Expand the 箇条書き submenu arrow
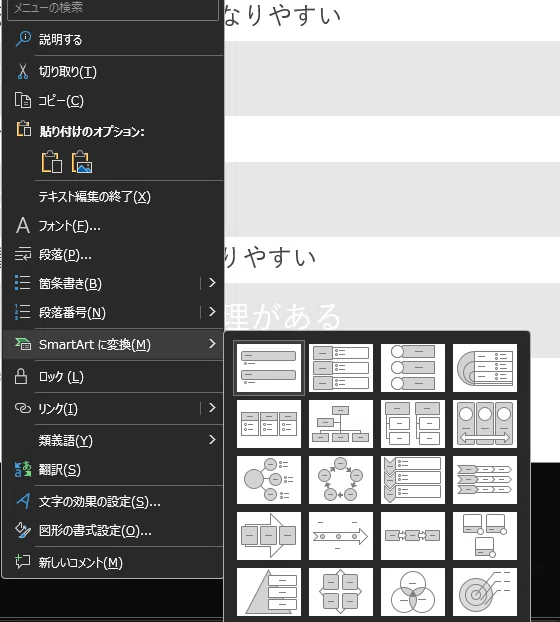 point(212,283)
